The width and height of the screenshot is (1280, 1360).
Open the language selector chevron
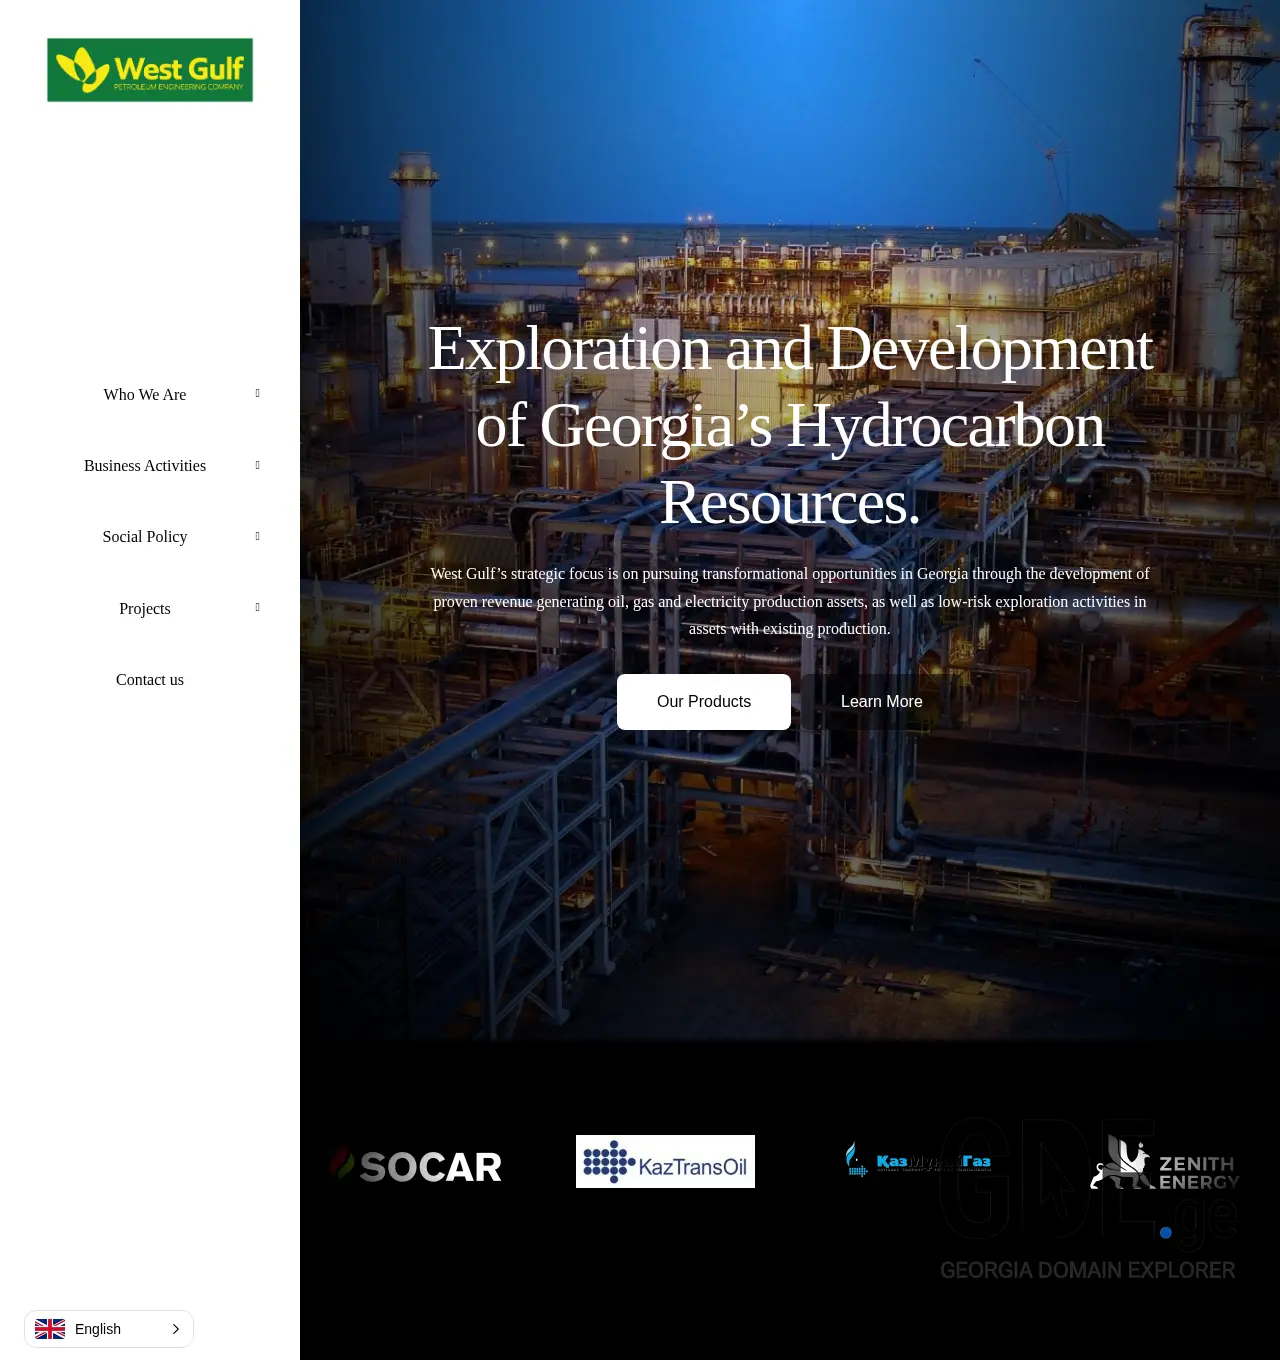click(x=176, y=1328)
